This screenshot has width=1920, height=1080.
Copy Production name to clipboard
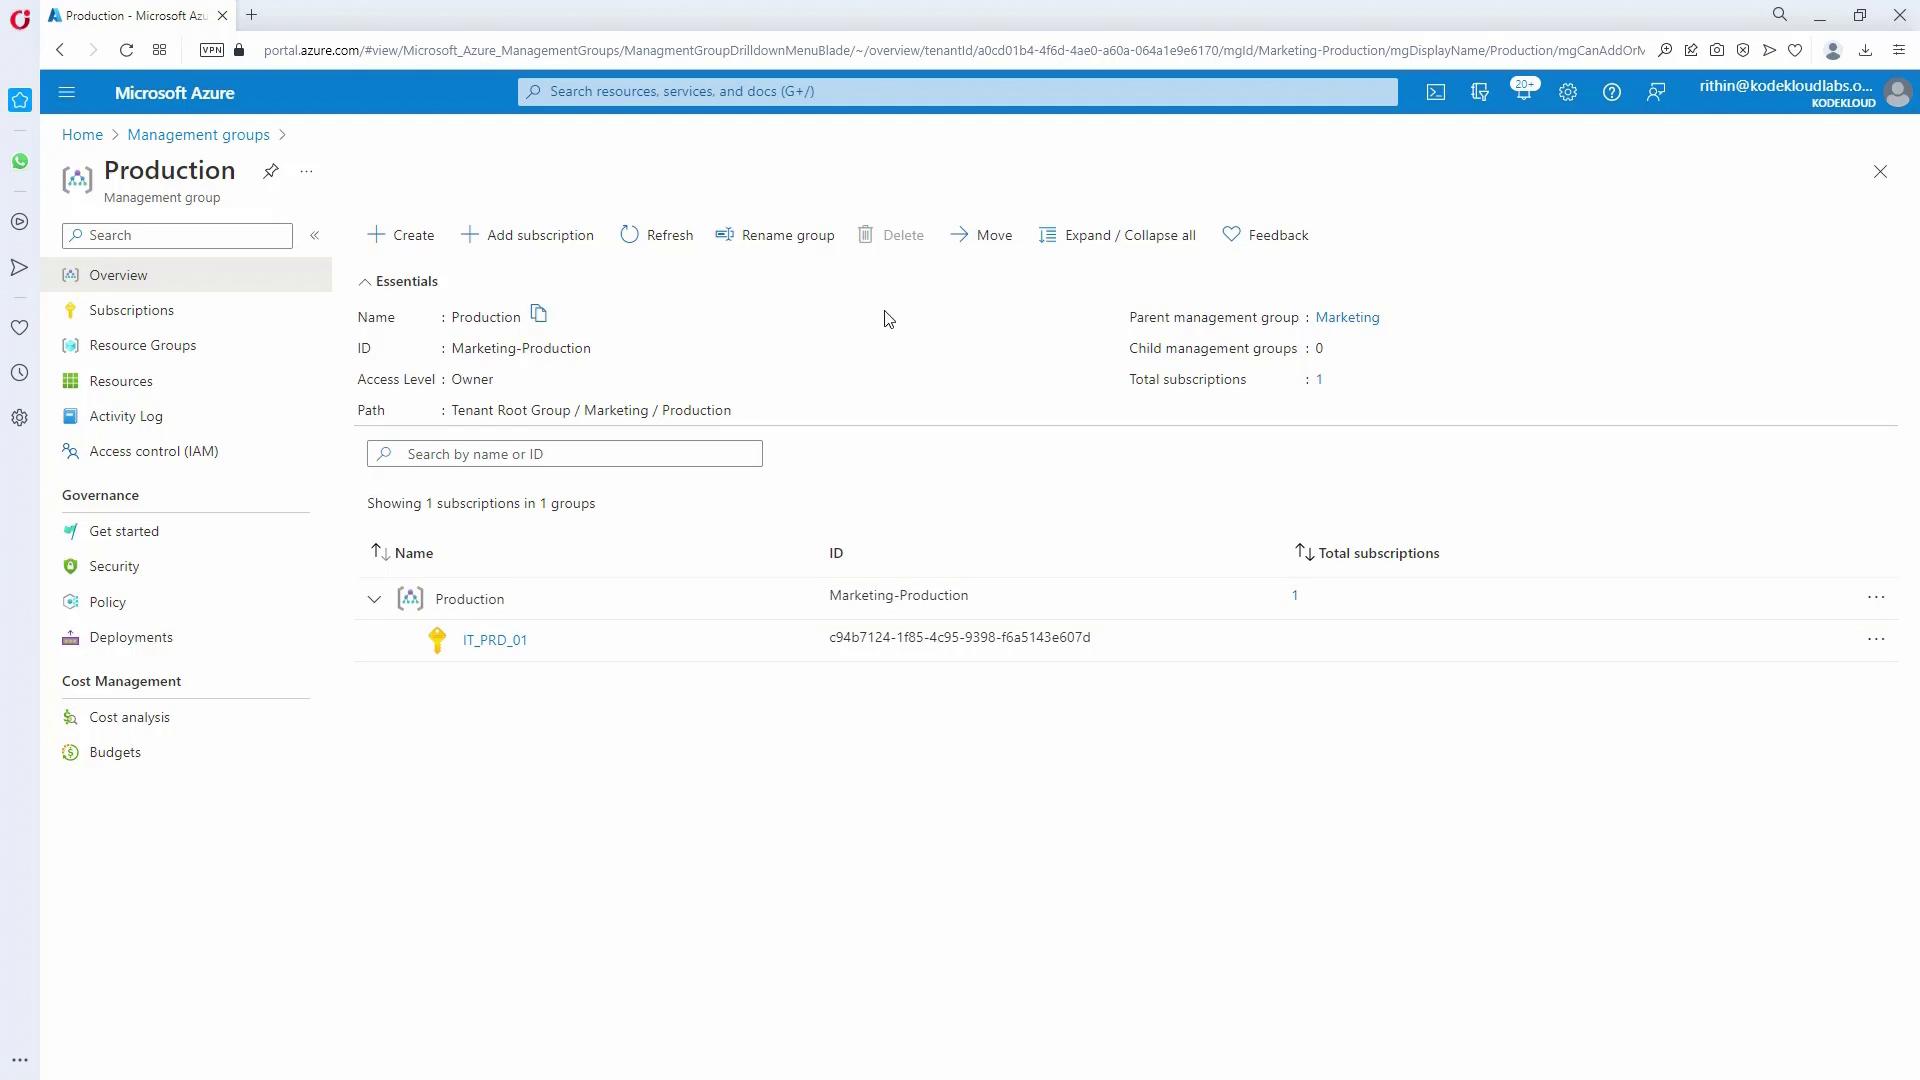click(x=539, y=315)
